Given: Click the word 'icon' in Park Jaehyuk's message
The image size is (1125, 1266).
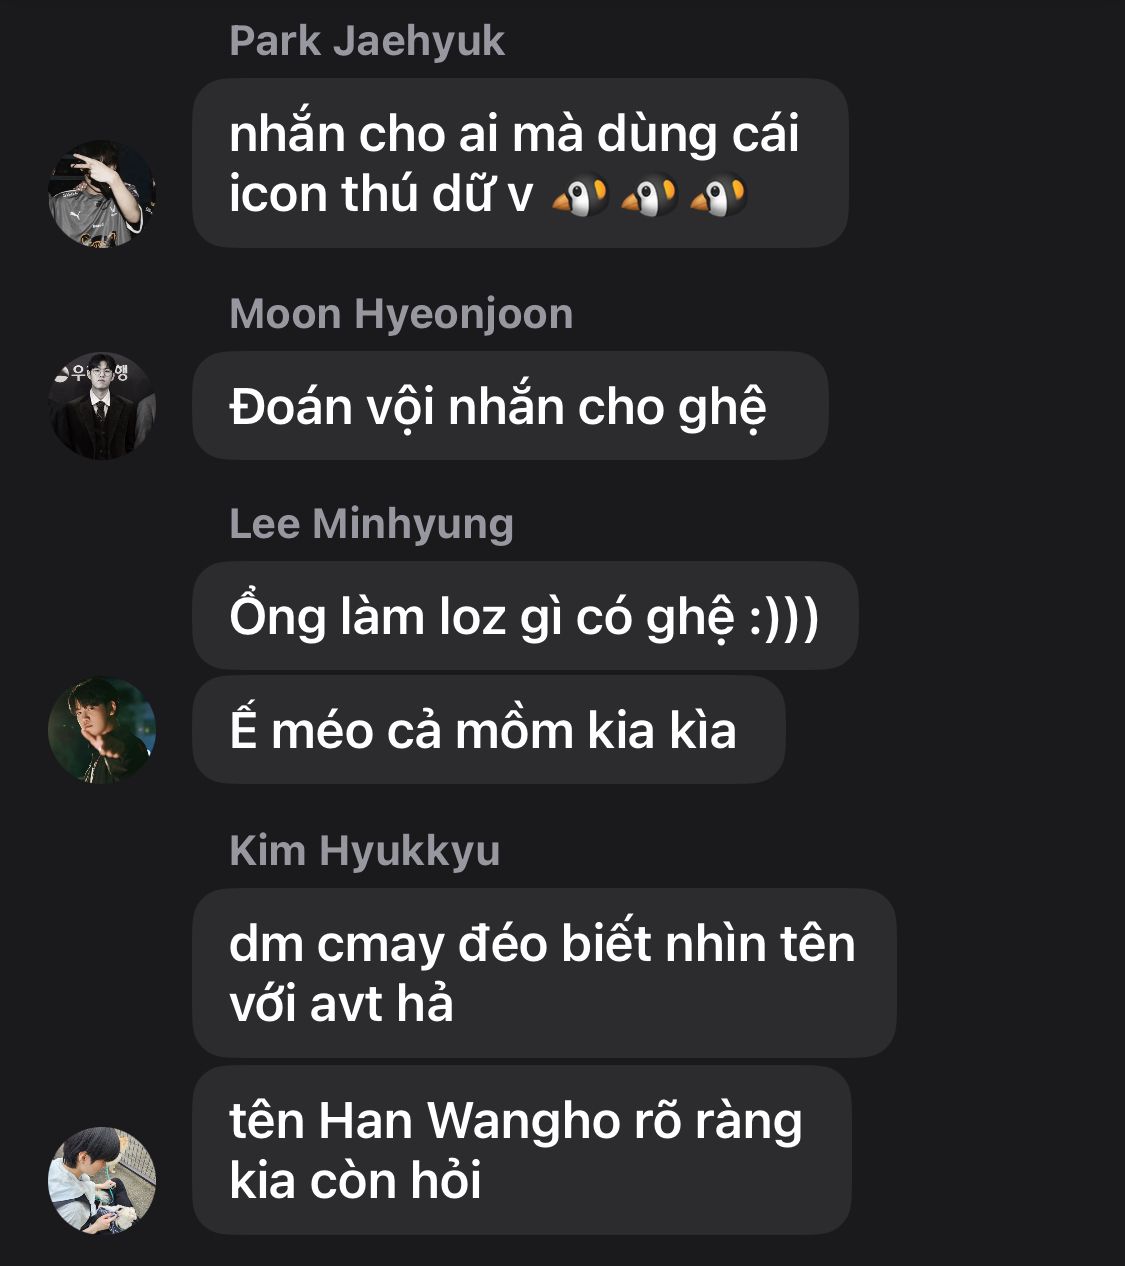Looking at the screenshot, I should [x=280, y=194].
